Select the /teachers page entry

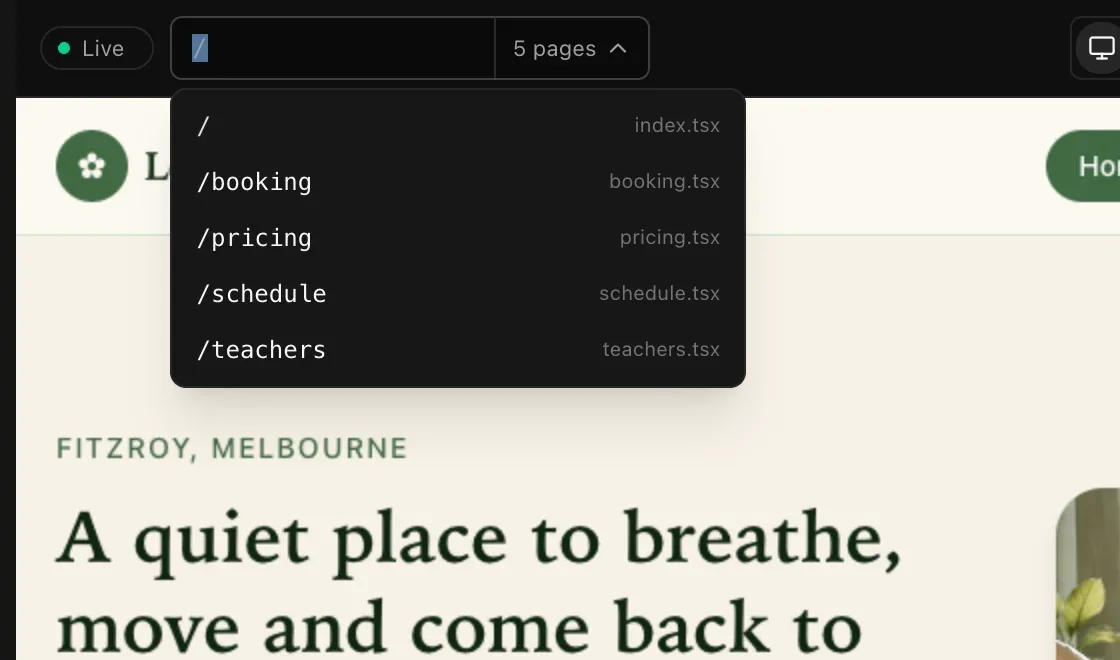click(458, 350)
